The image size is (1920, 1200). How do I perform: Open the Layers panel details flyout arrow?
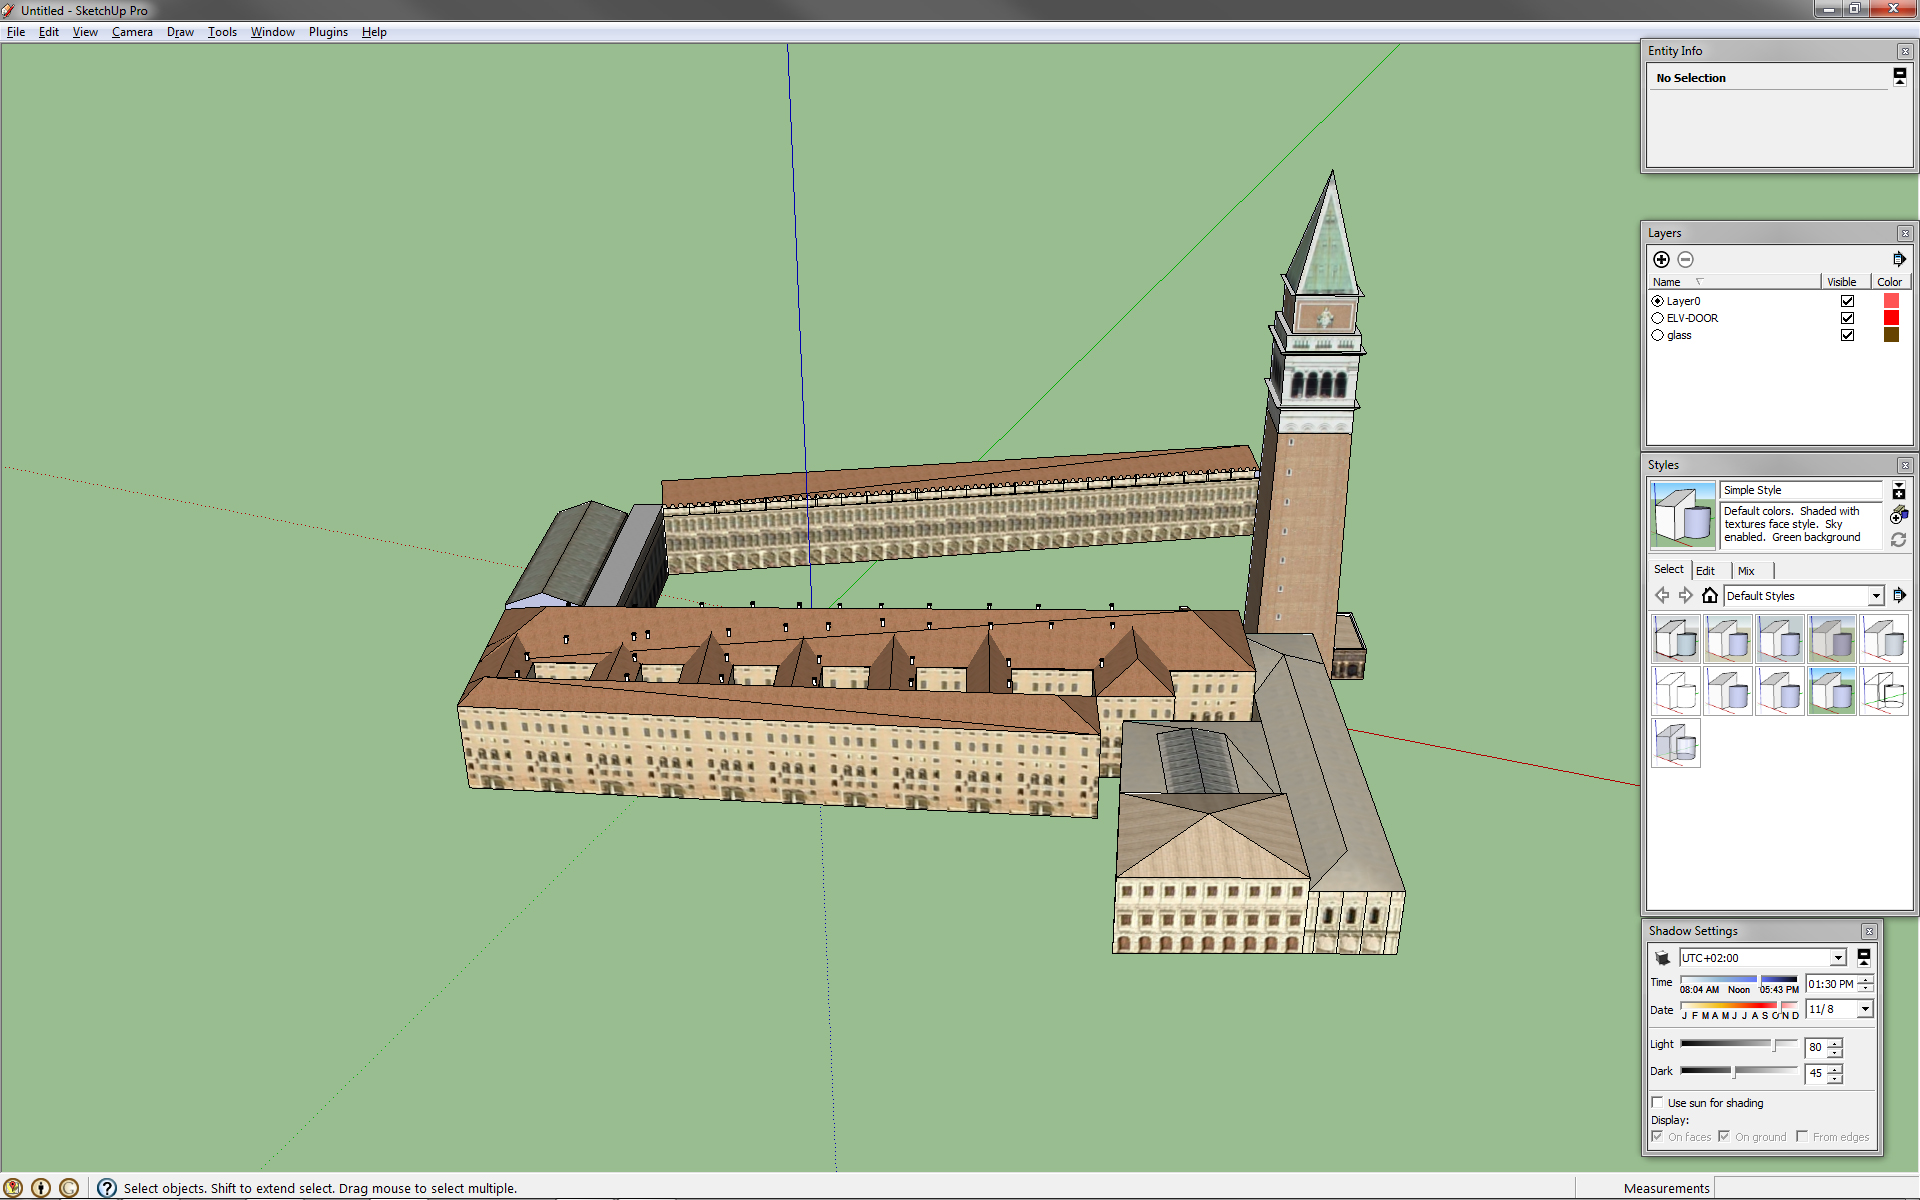[x=1898, y=259]
